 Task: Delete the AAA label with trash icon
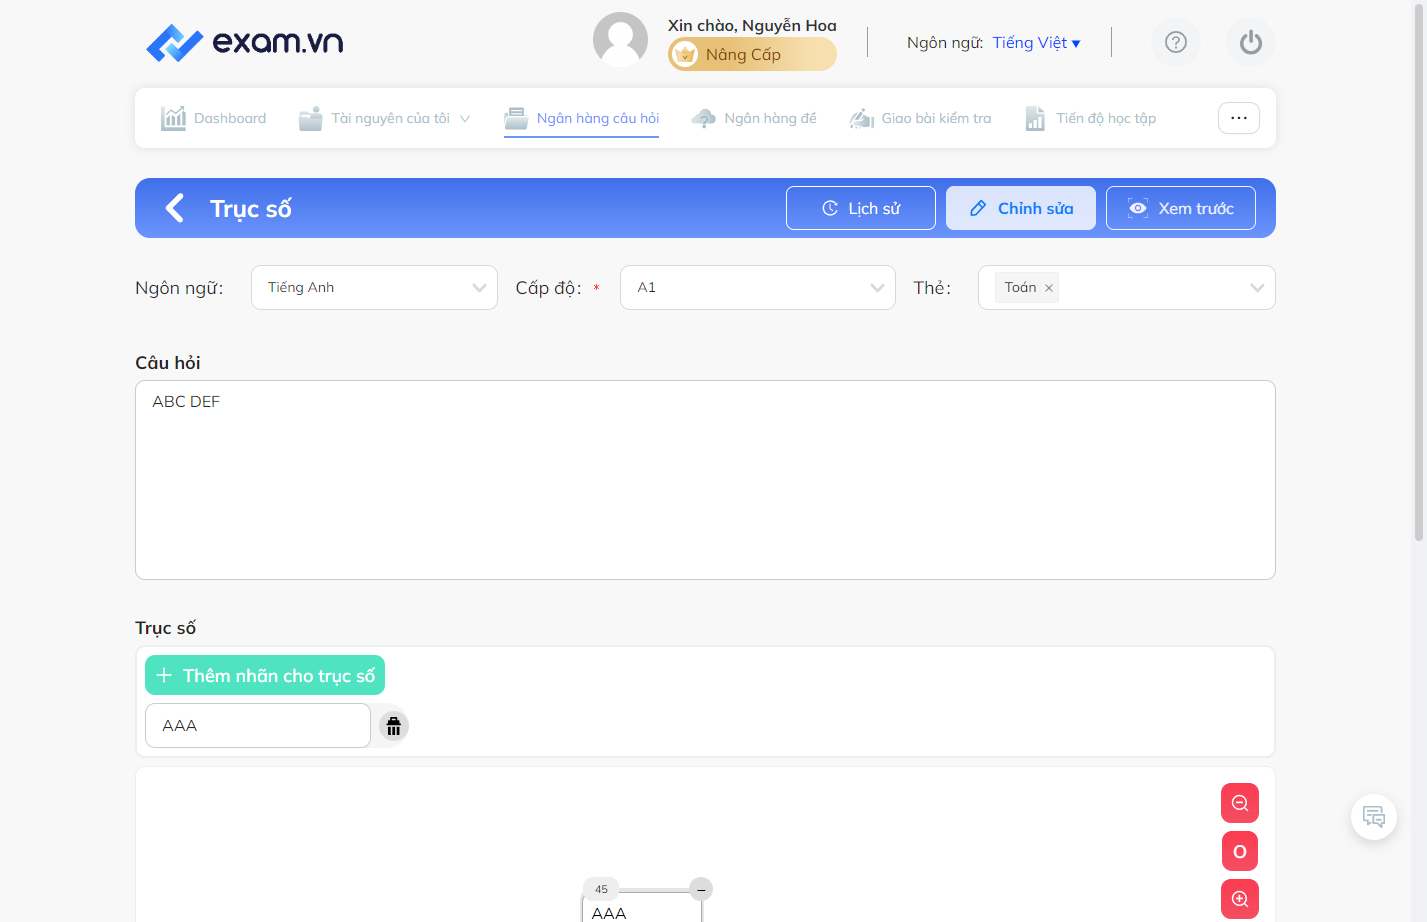[394, 726]
